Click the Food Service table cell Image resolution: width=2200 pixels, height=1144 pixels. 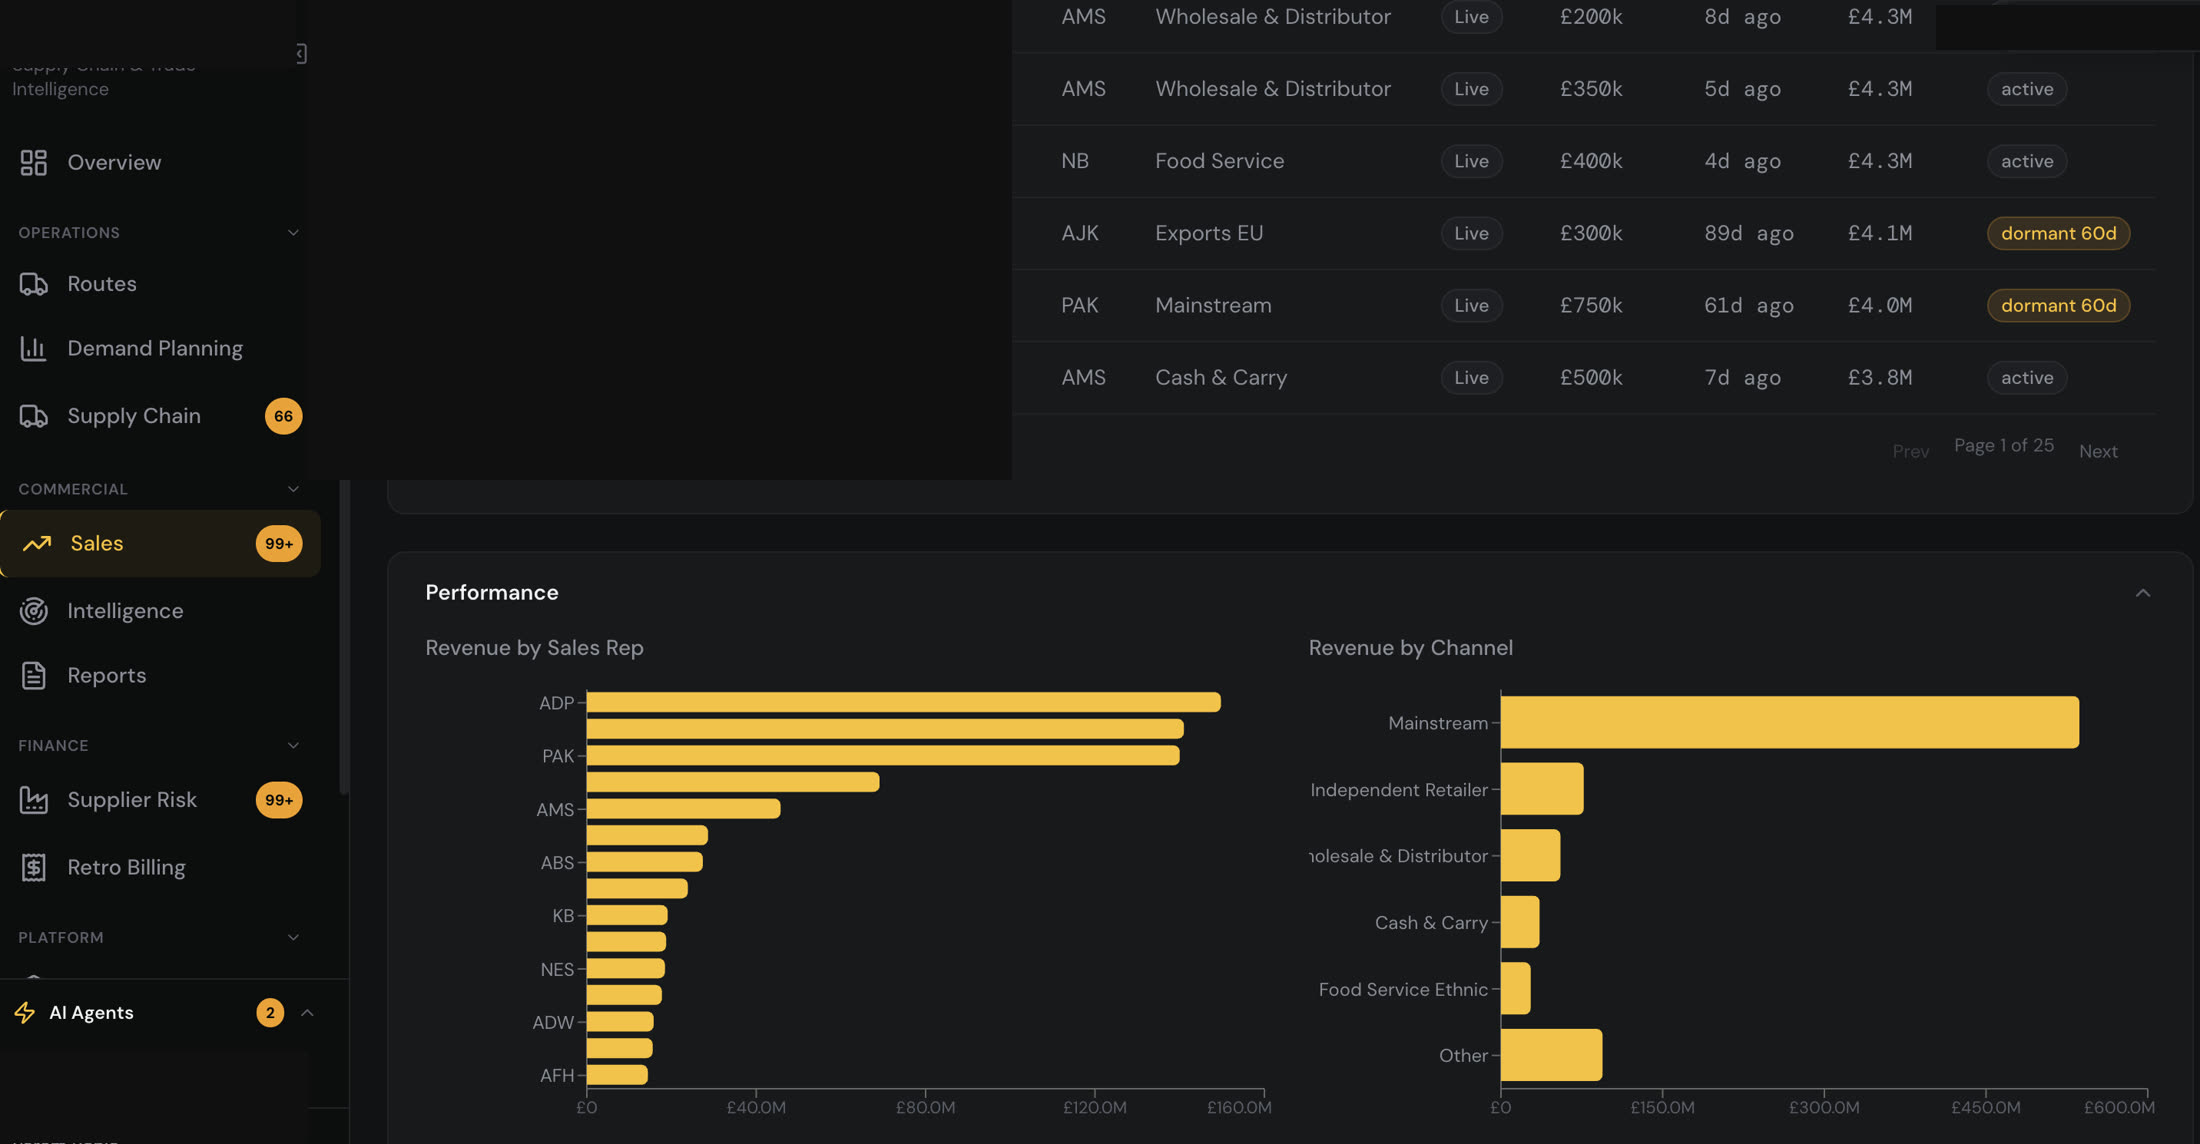tap(1219, 161)
